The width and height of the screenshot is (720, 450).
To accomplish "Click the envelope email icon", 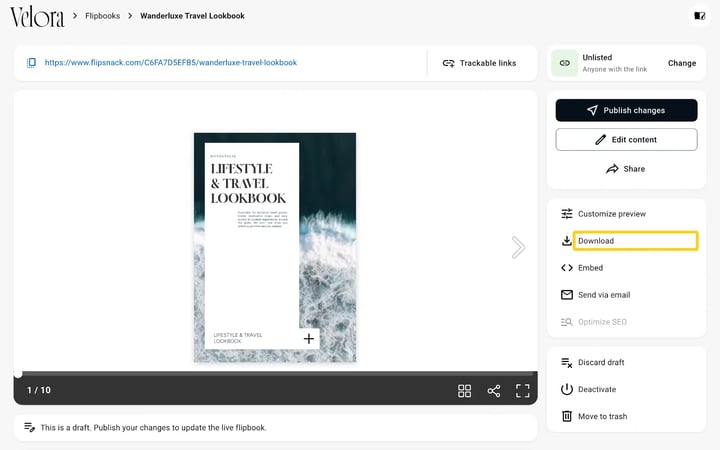I will pos(567,295).
